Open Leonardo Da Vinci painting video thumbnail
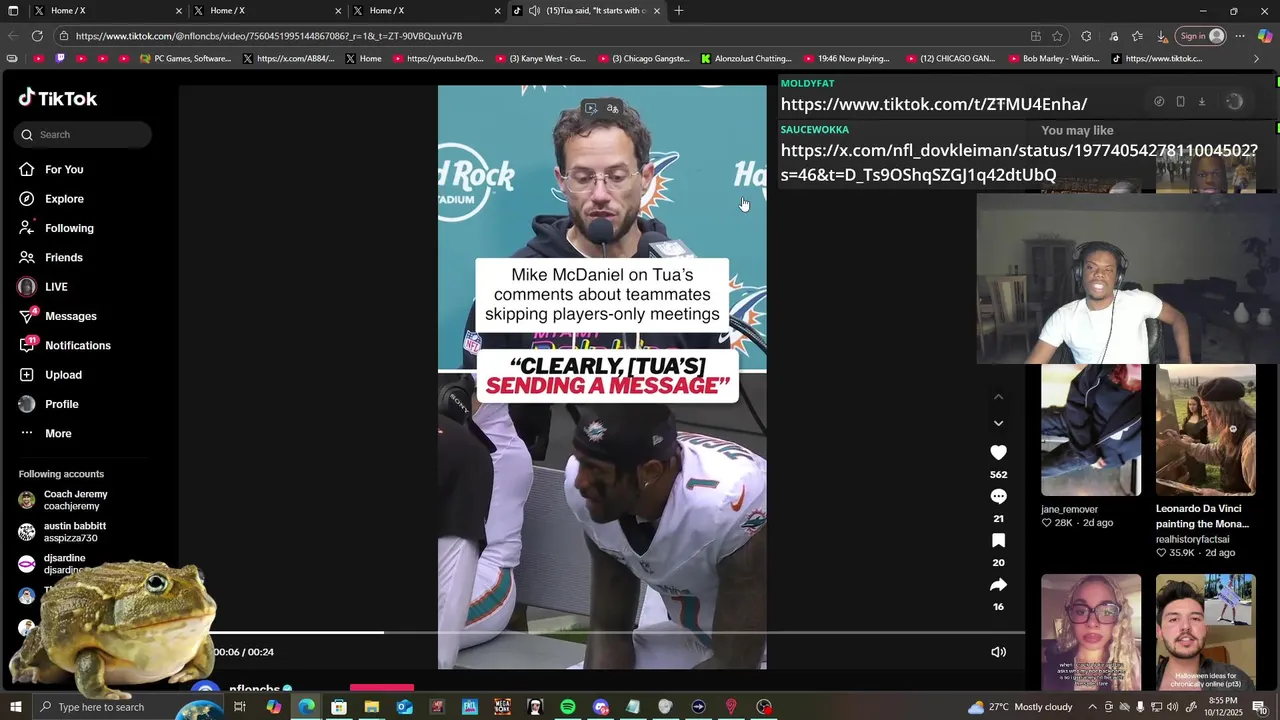 (x=1206, y=430)
